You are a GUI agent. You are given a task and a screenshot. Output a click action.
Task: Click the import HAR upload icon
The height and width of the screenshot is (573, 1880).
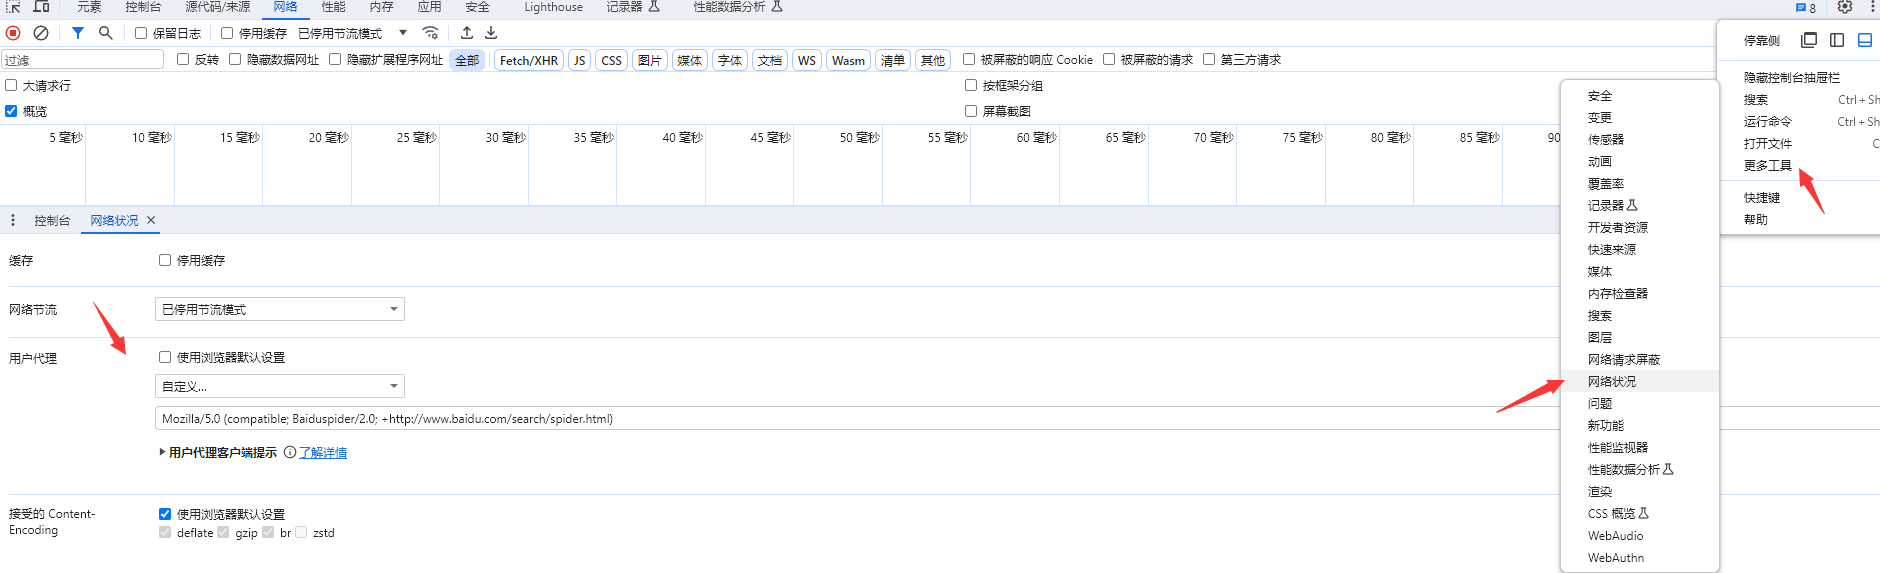(x=467, y=33)
